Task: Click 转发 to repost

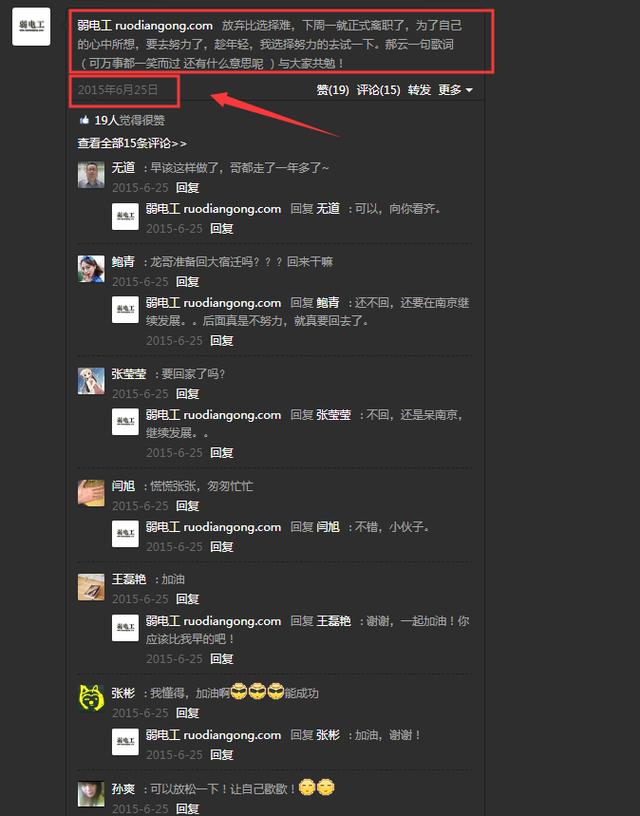Action: [419, 90]
